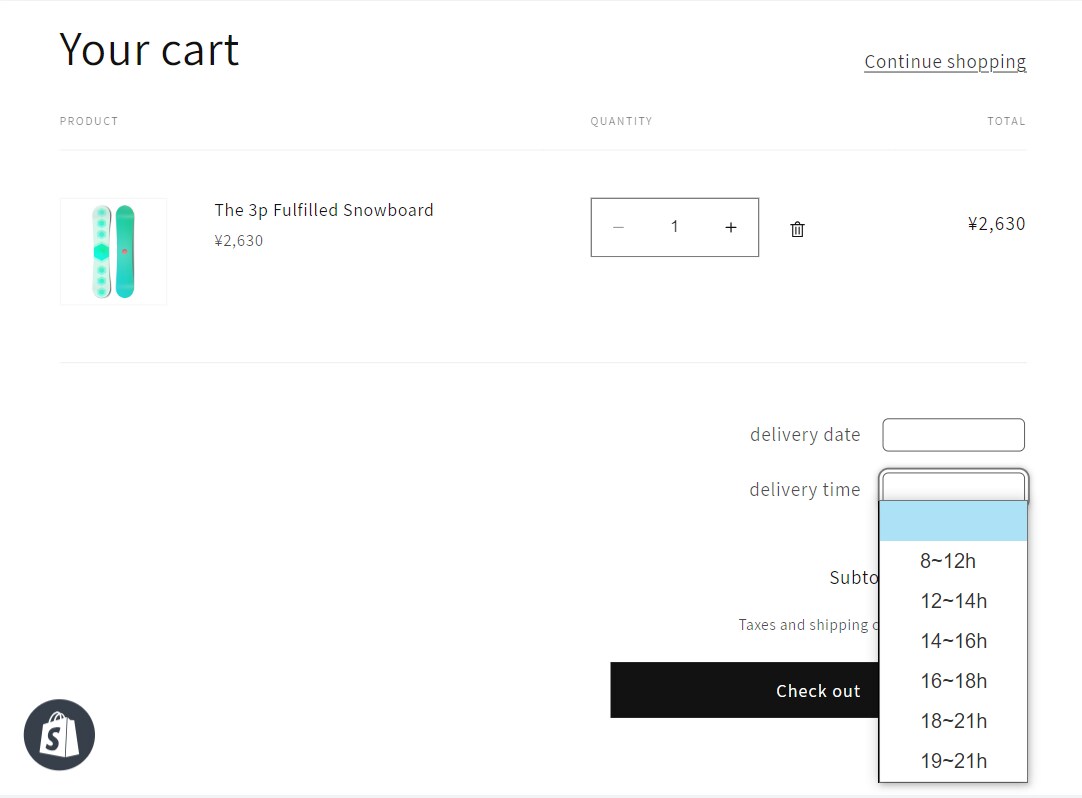Screen dimensions: 1082x798
Task: Collapse the delivery time dropdown box
Action: 954,486
